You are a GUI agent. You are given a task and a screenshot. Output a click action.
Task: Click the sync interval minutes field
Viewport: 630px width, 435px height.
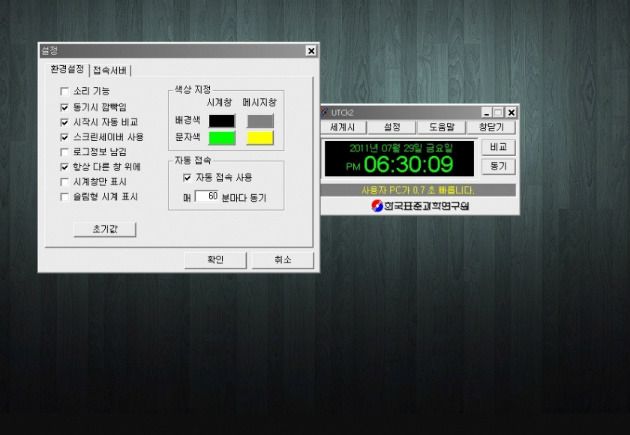(207, 196)
